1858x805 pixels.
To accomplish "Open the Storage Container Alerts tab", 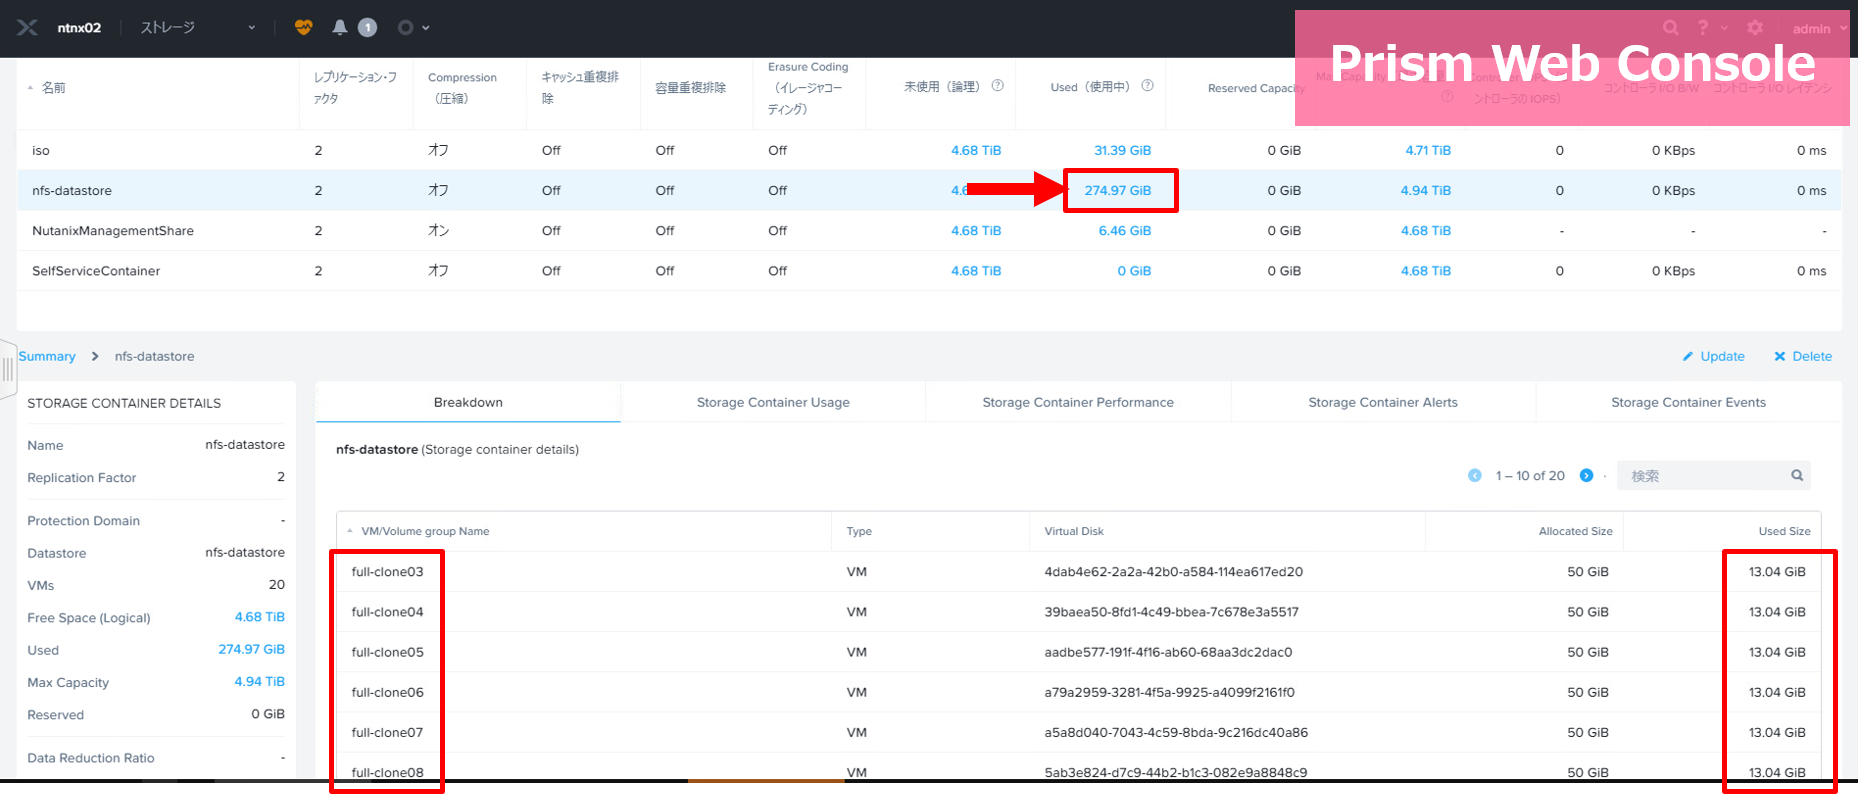I will tap(1383, 403).
